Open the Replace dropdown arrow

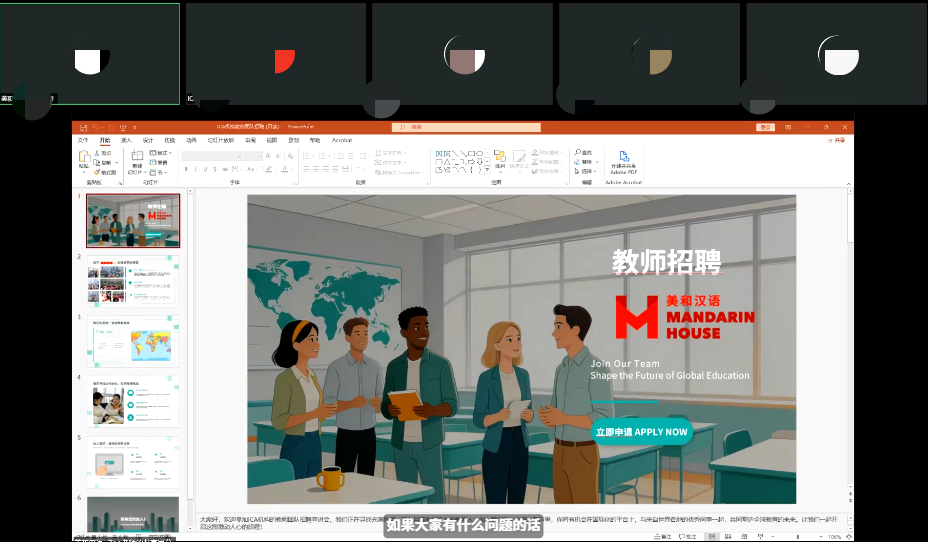point(597,162)
